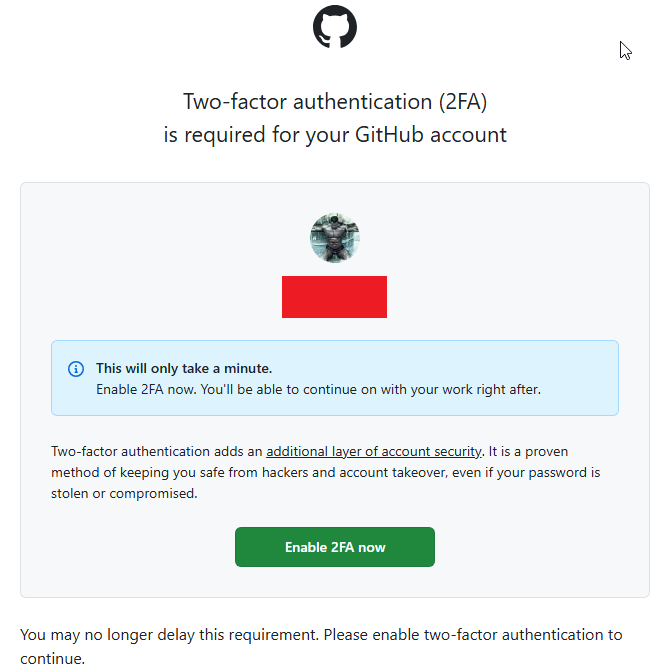Click the Two-factor authentication (2FA) heading

coord(335,102)
